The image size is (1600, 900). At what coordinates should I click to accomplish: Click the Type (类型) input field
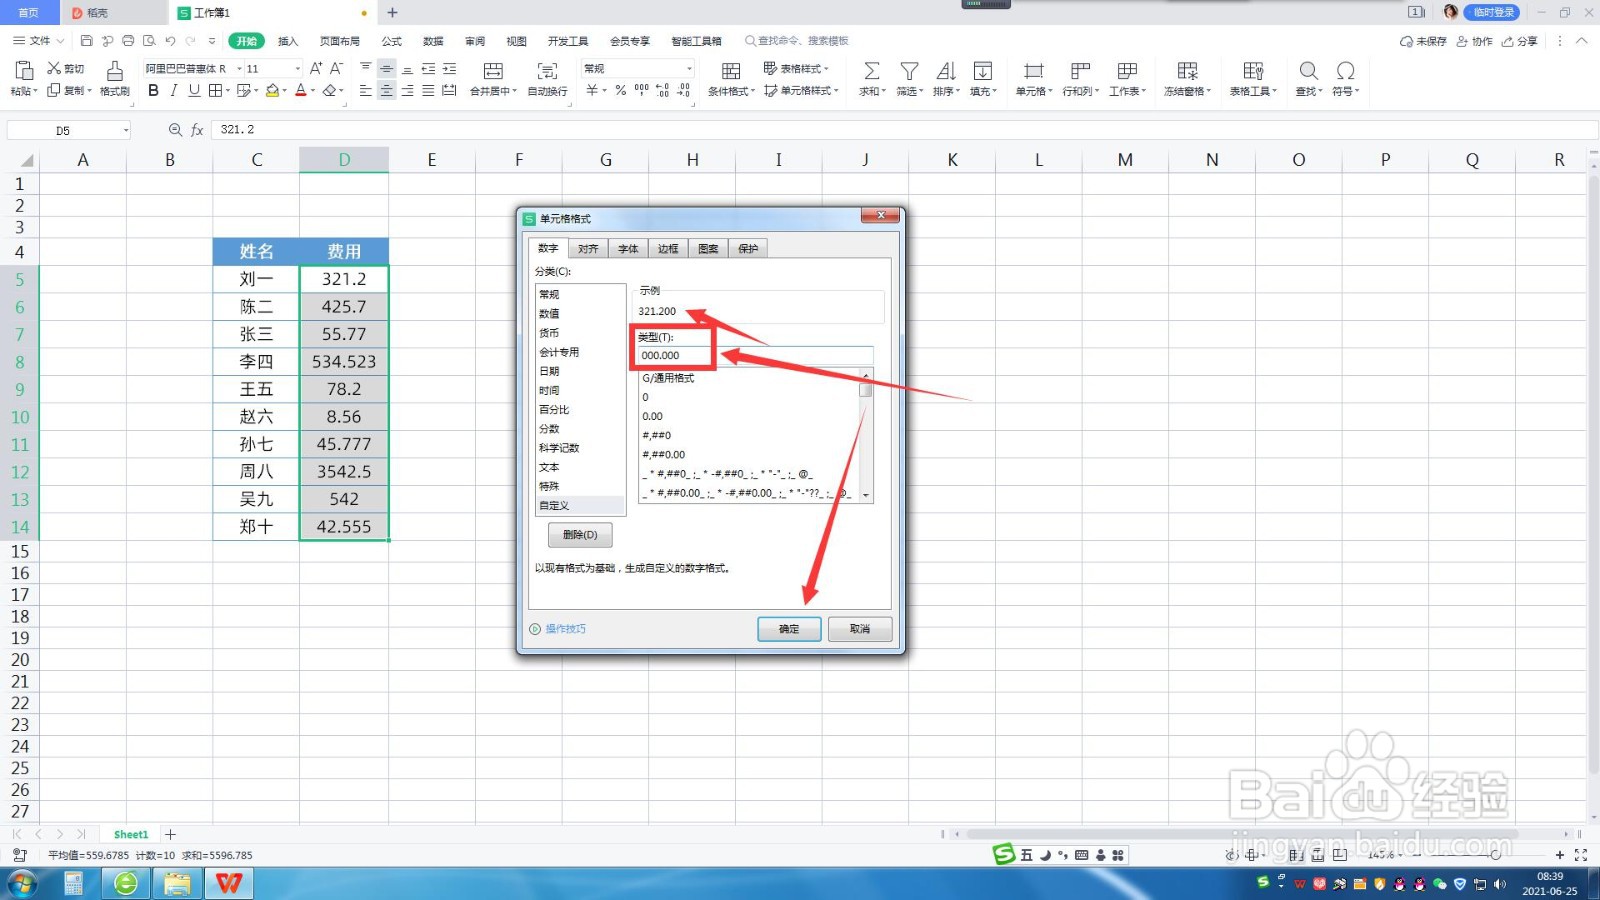755,356
